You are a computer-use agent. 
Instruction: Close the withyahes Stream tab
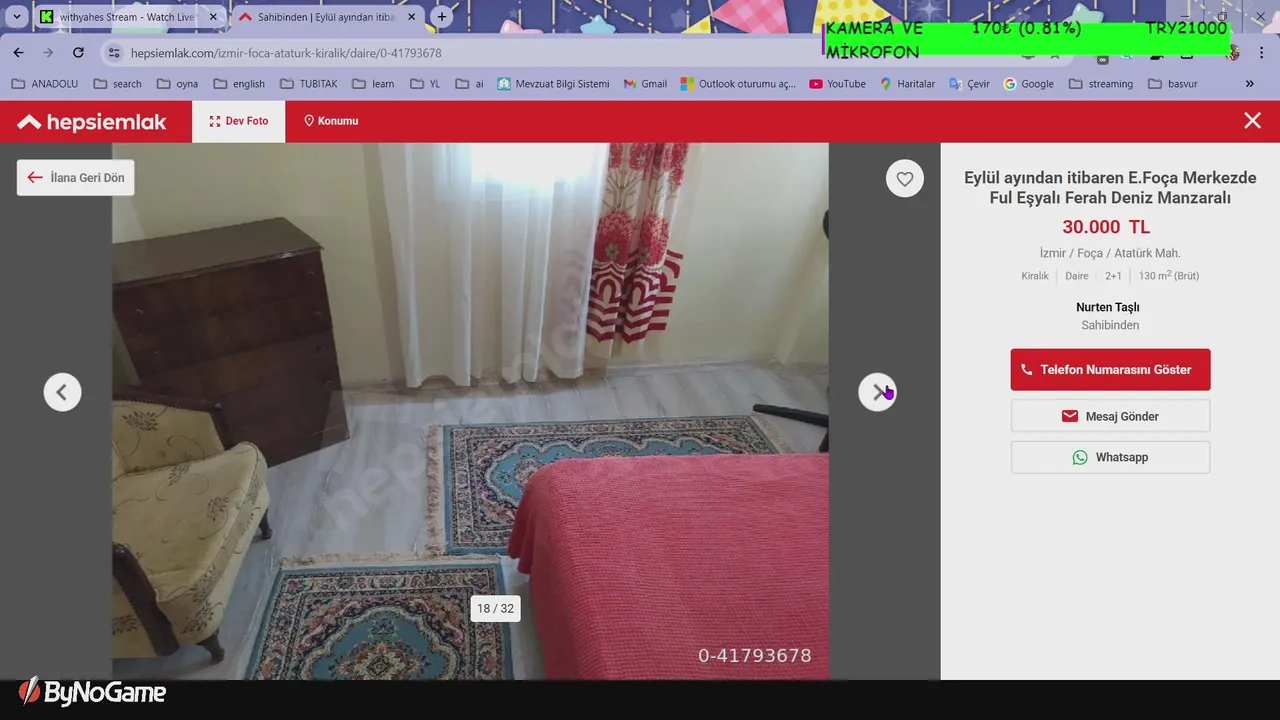(x=213, y=17)
